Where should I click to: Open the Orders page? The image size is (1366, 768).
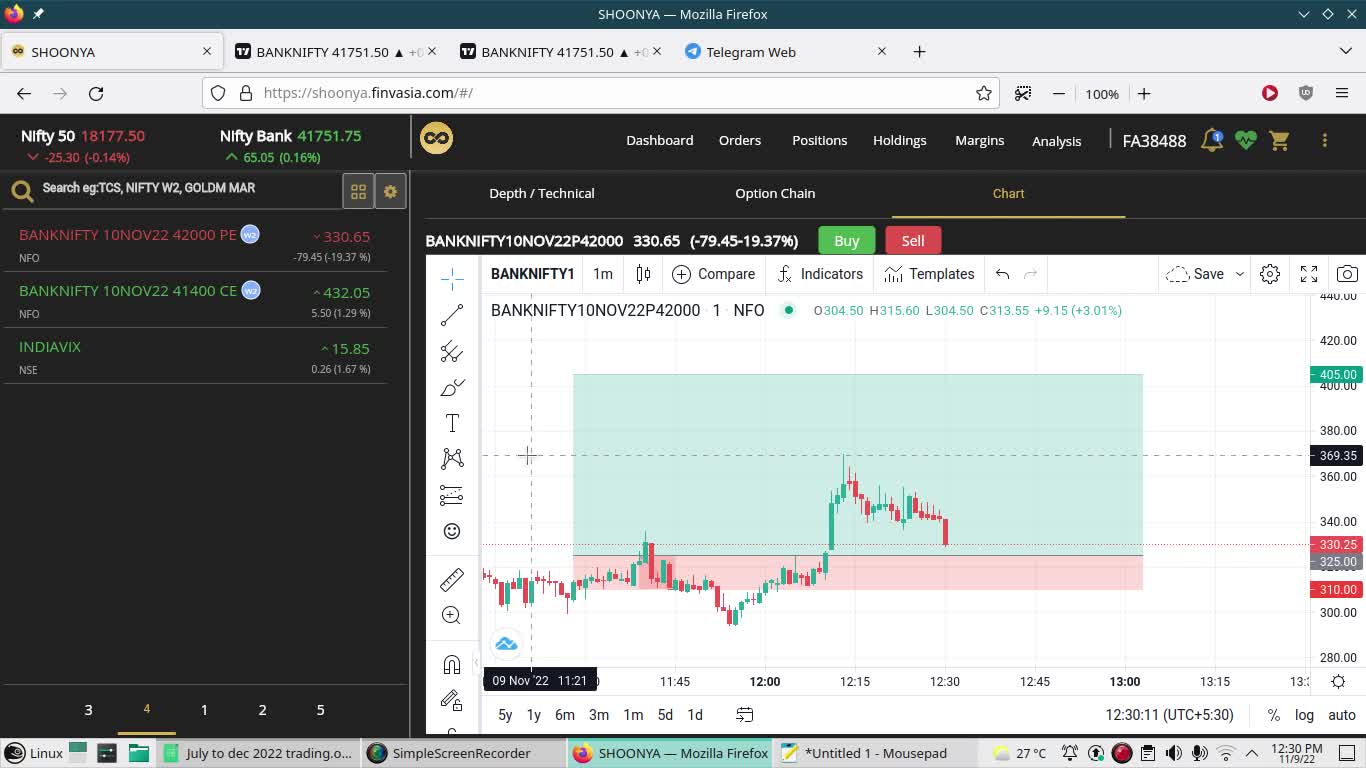pos(740,140)
